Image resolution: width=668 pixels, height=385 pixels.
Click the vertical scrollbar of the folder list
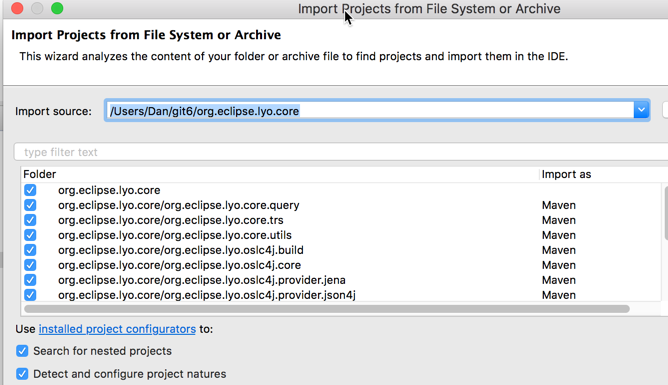pos(665,213)
